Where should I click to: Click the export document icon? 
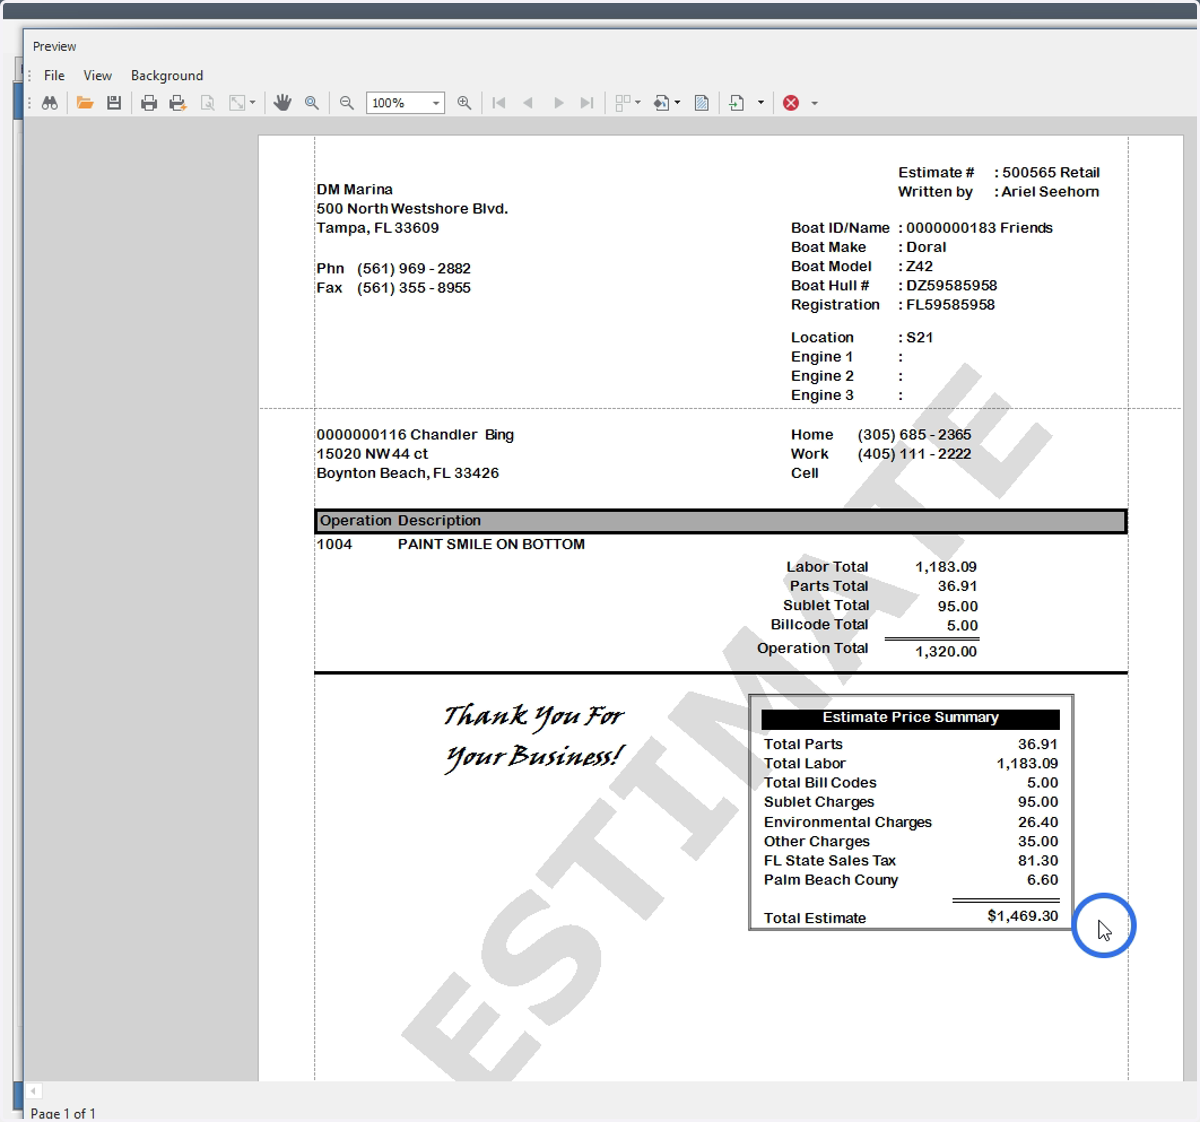[737, 103]
